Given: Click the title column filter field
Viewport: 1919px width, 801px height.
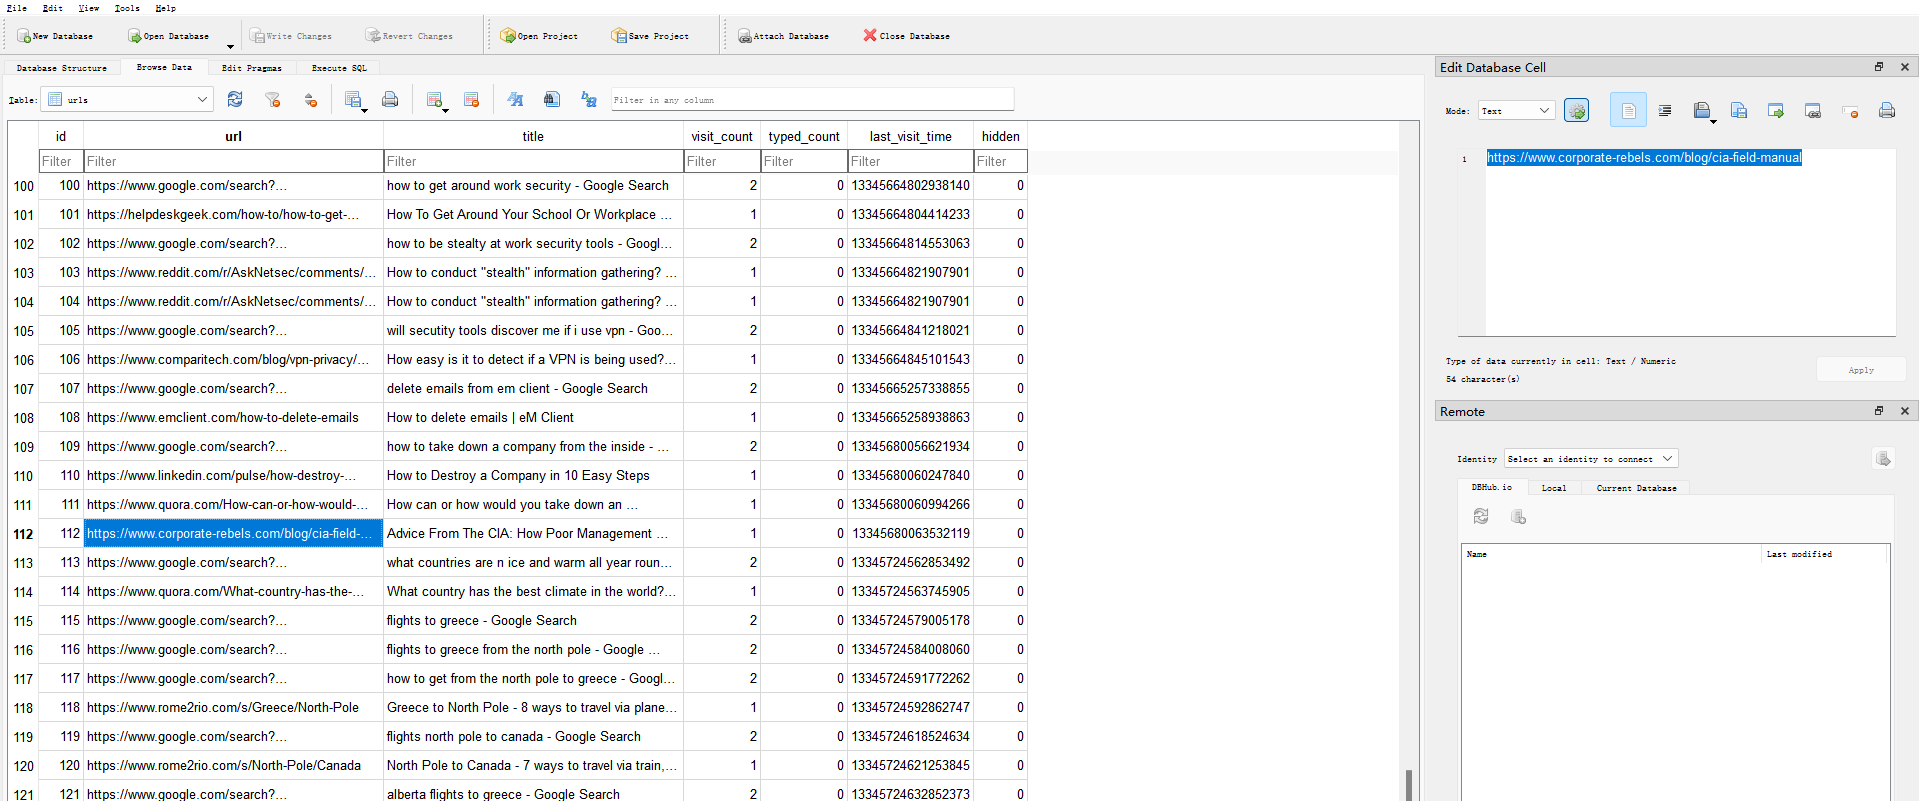Looking at the screenshot, I should (533, 161).
